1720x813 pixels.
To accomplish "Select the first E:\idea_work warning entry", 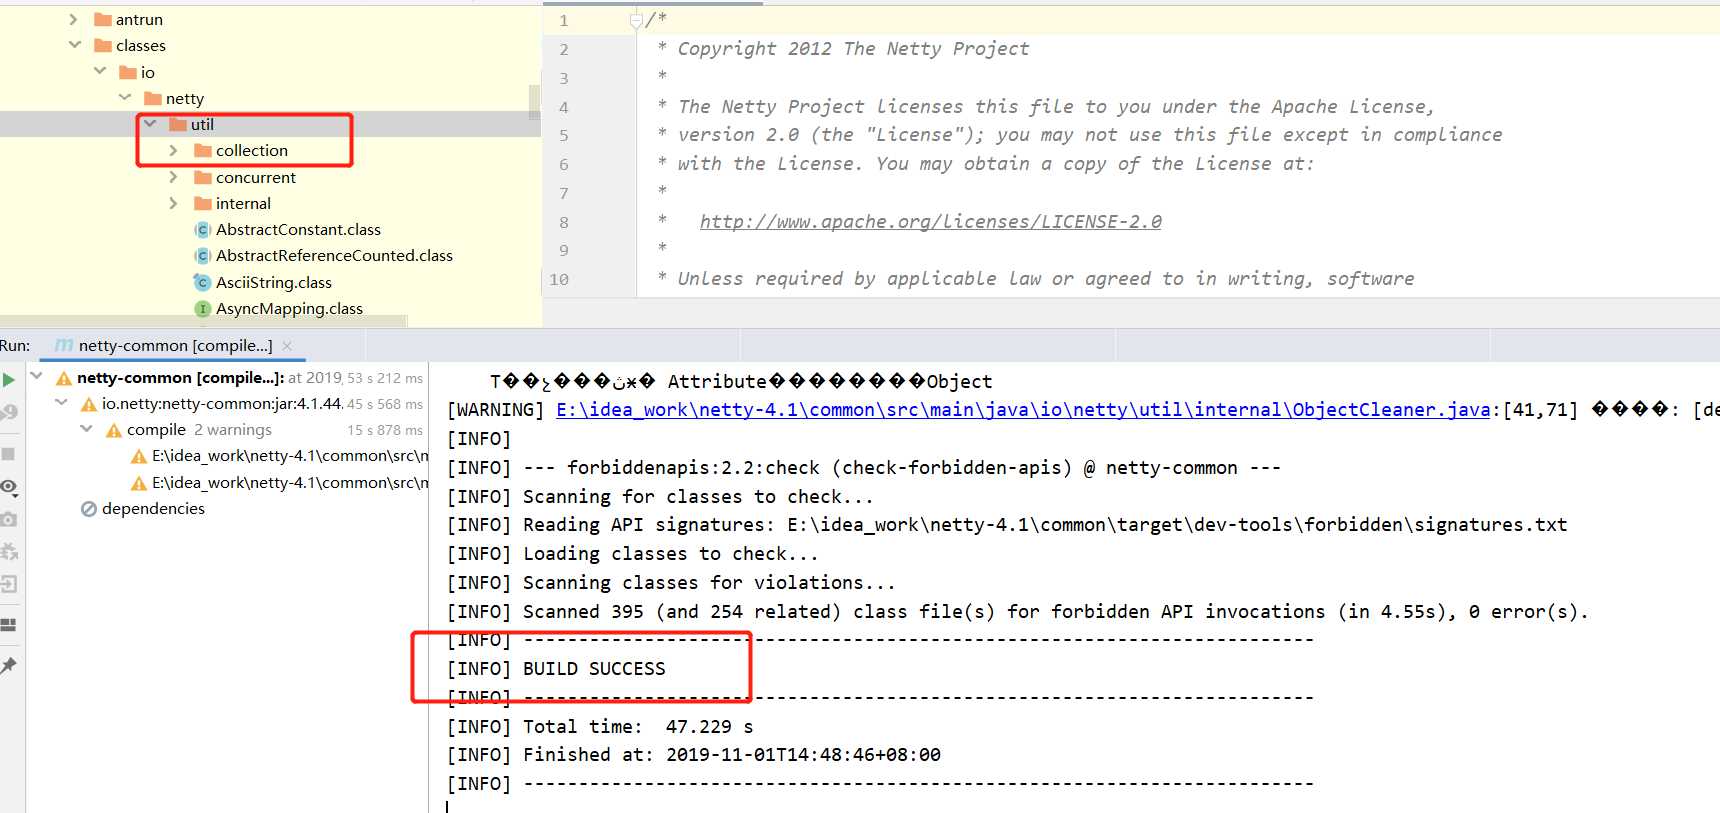I will coord(290,456).
